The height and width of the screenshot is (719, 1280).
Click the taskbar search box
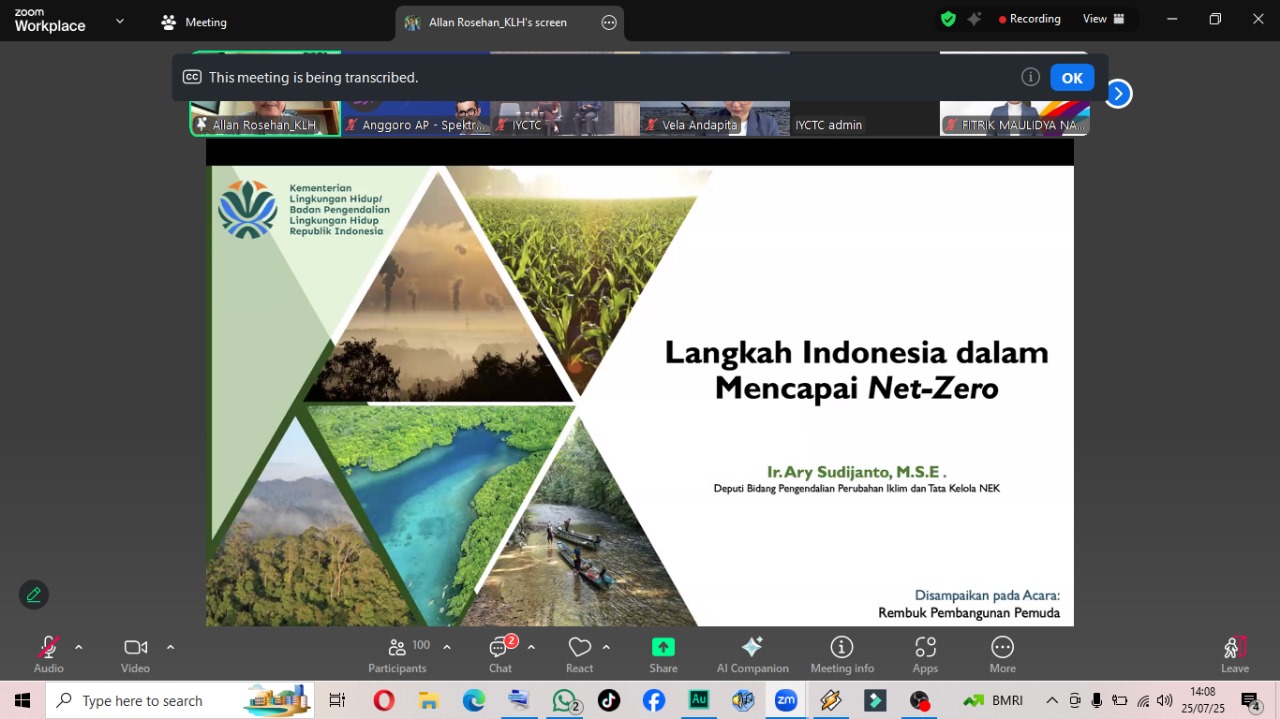[x=180, y=701]
